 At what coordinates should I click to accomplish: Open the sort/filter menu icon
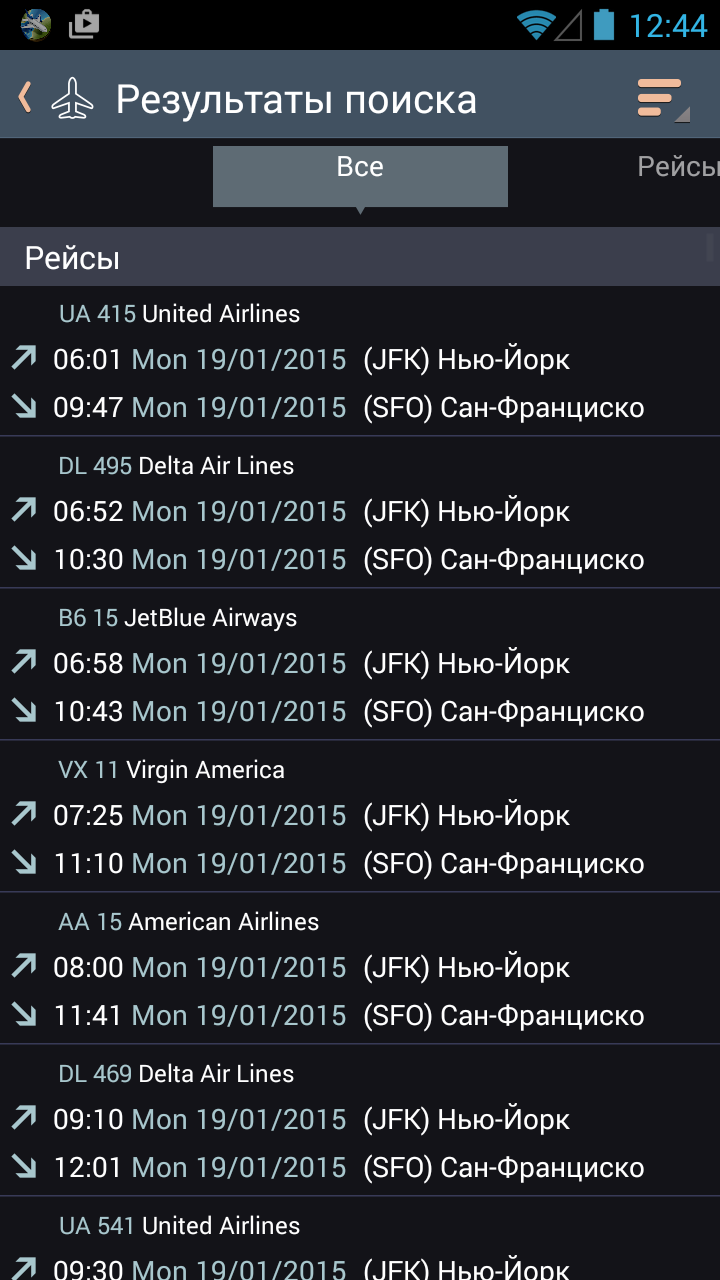[x=662, y=99]
